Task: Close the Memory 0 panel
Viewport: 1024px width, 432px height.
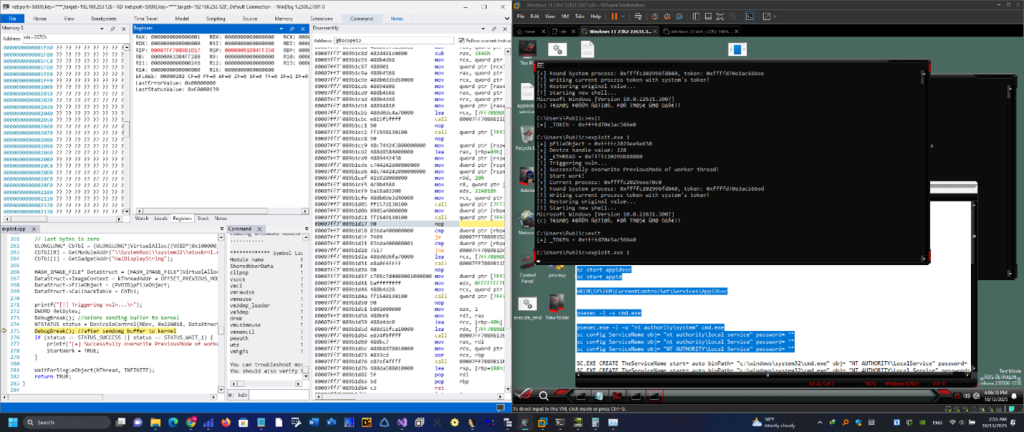Action: pos(123,29)
